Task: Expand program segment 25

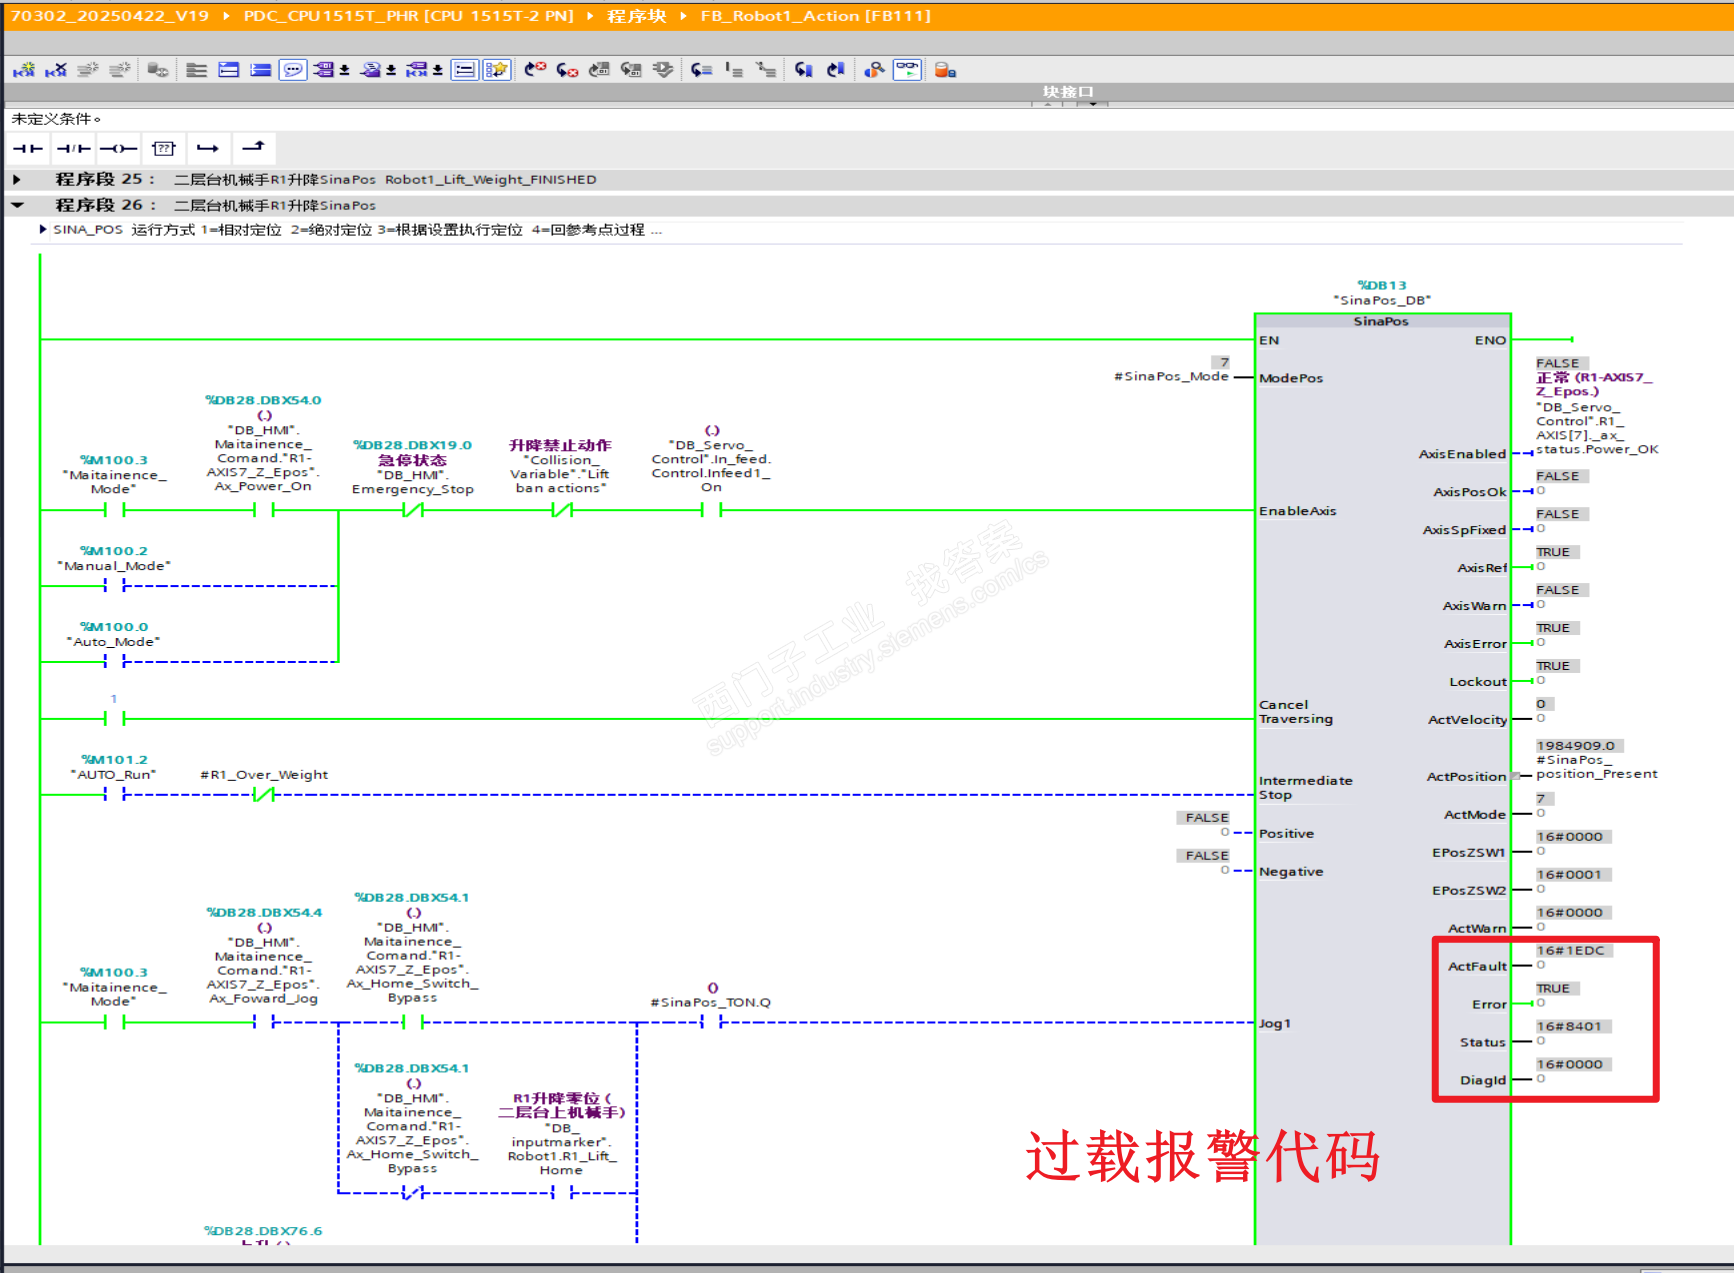Action: point(17,180)
